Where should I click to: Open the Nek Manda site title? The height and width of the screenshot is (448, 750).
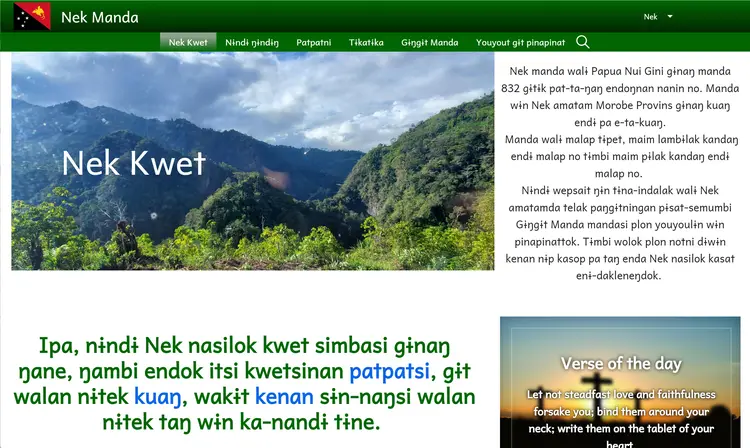pos(99,17)
